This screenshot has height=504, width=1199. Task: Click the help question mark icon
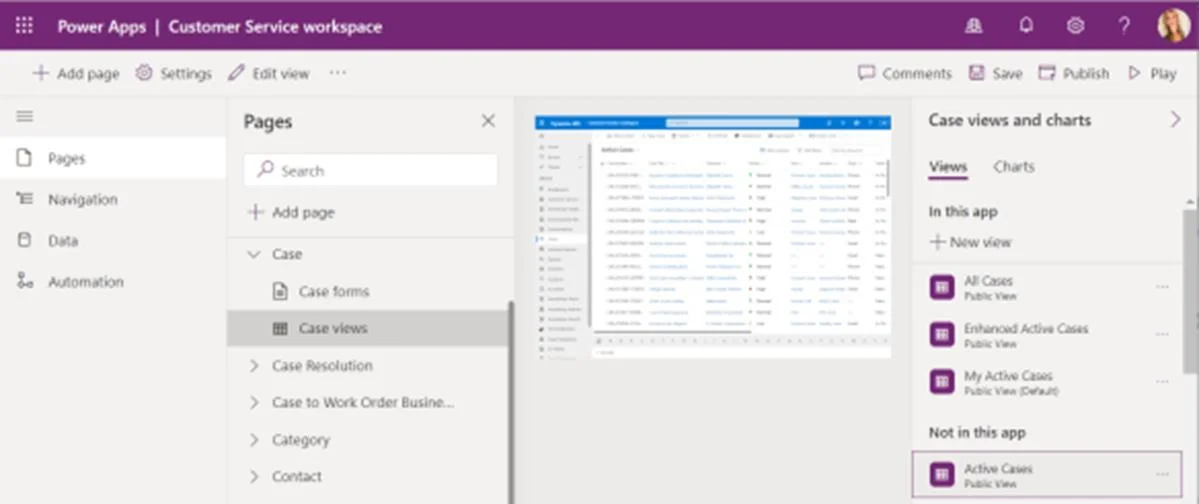[x=1124, y=26]
